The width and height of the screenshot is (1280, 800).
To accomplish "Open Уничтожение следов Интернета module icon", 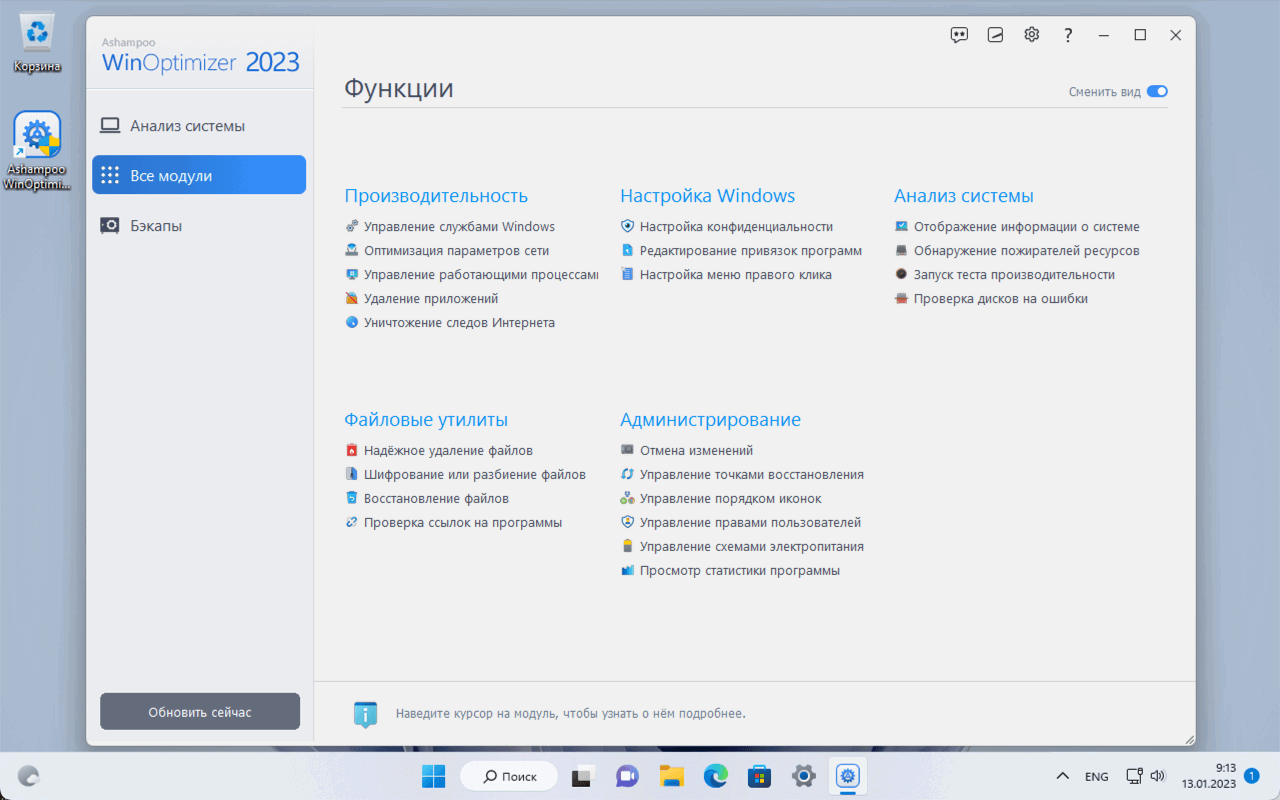I will [x=352, y=323].
